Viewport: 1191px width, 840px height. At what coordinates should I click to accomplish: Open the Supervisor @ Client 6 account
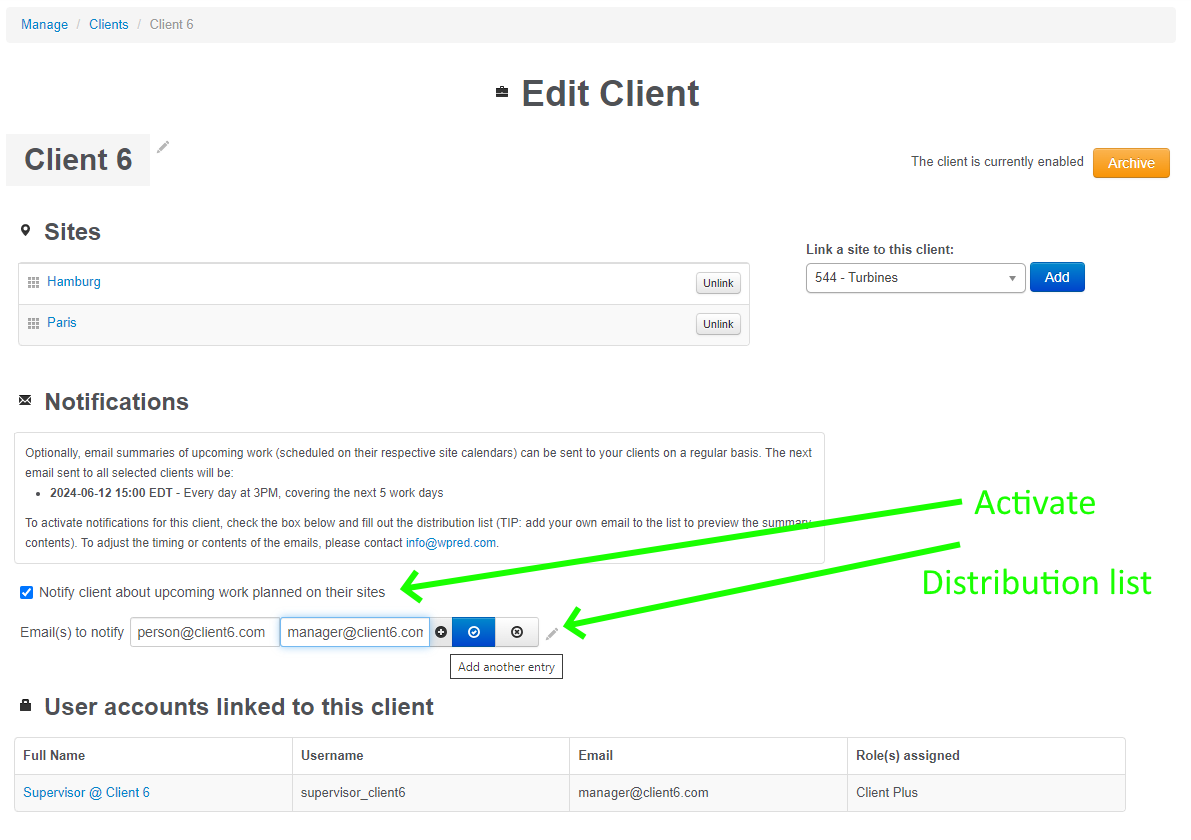(86, 792)
